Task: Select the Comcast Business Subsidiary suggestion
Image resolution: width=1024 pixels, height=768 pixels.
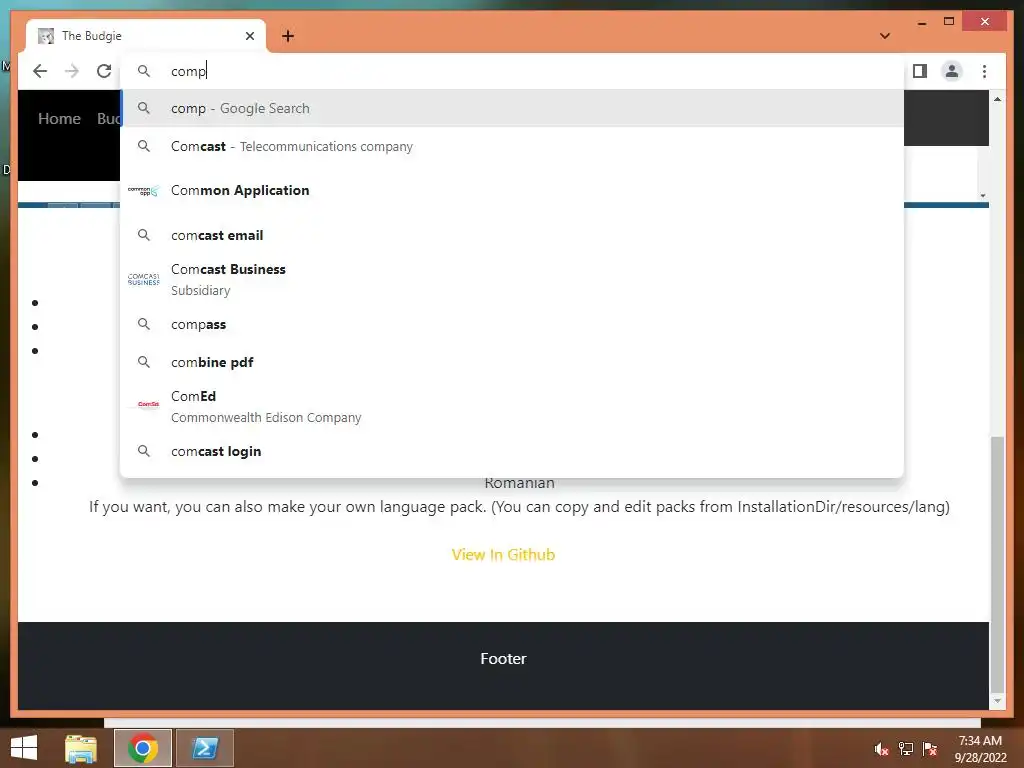Action: pyautogui.click(x=512, y=280)
